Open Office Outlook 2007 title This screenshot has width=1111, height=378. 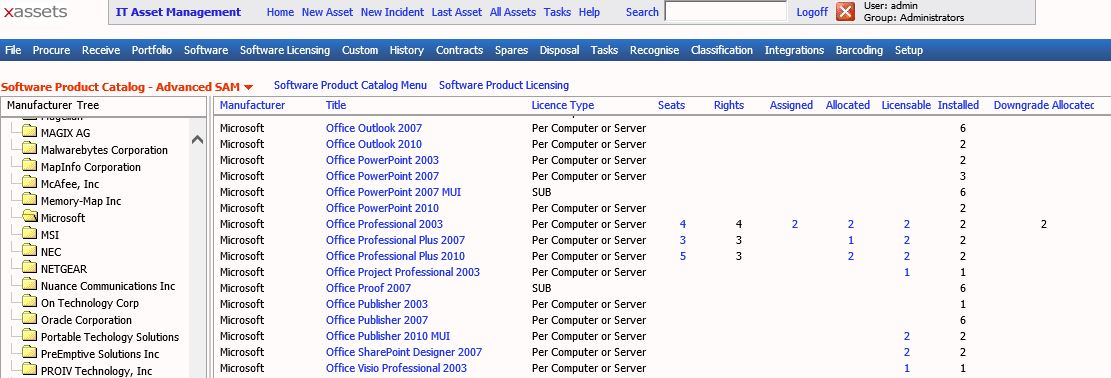point(373,128)
